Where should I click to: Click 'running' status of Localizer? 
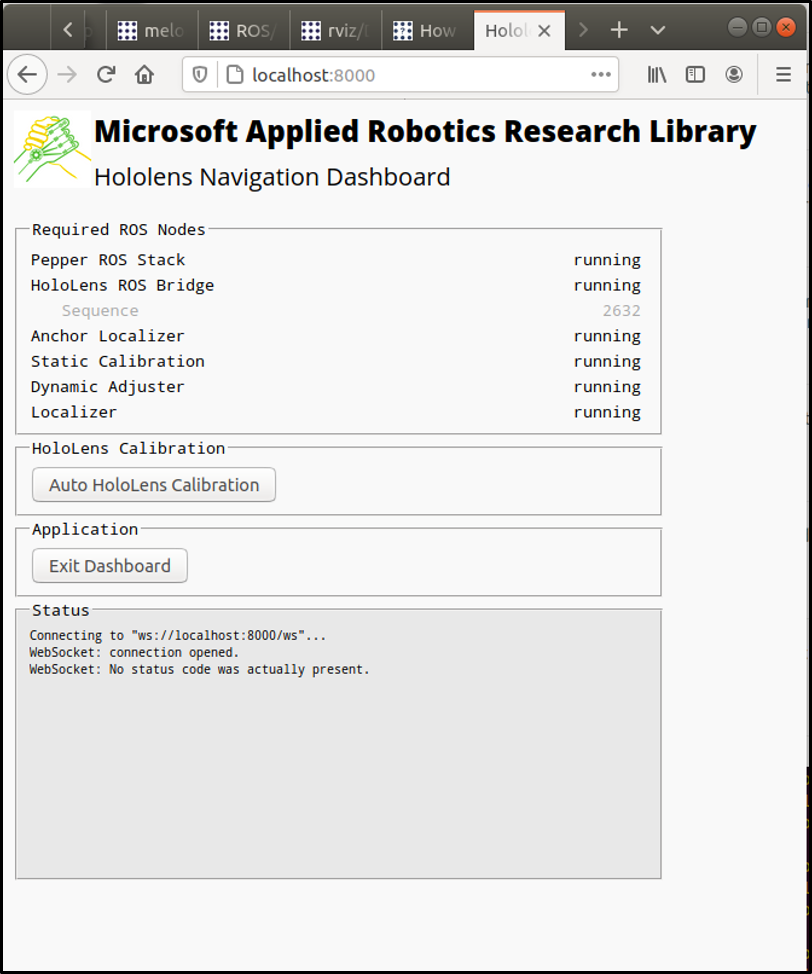607,413
